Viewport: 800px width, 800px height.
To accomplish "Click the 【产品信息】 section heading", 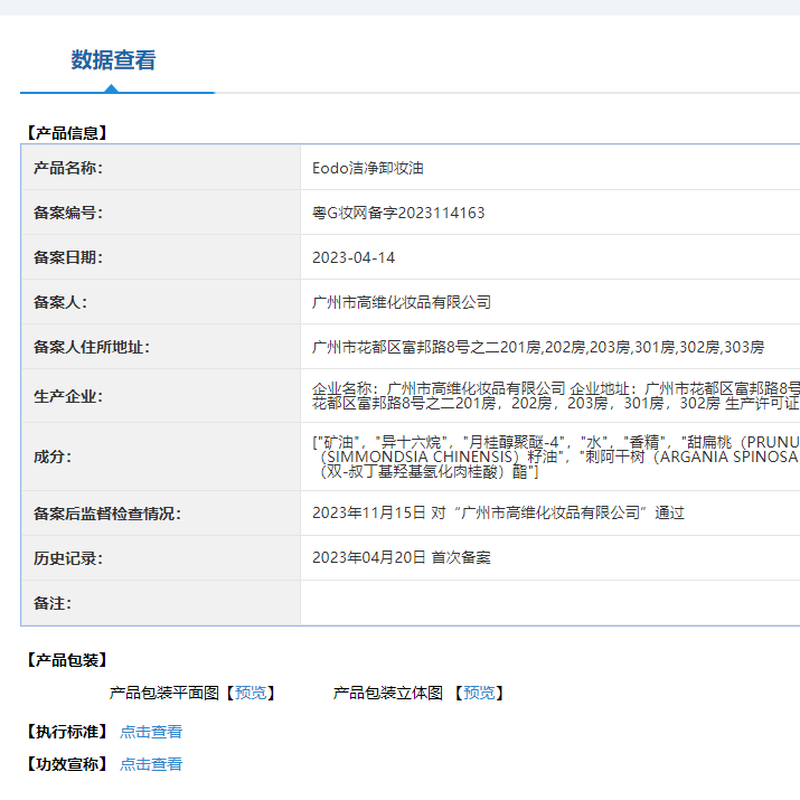I will [x=66, y=132].
